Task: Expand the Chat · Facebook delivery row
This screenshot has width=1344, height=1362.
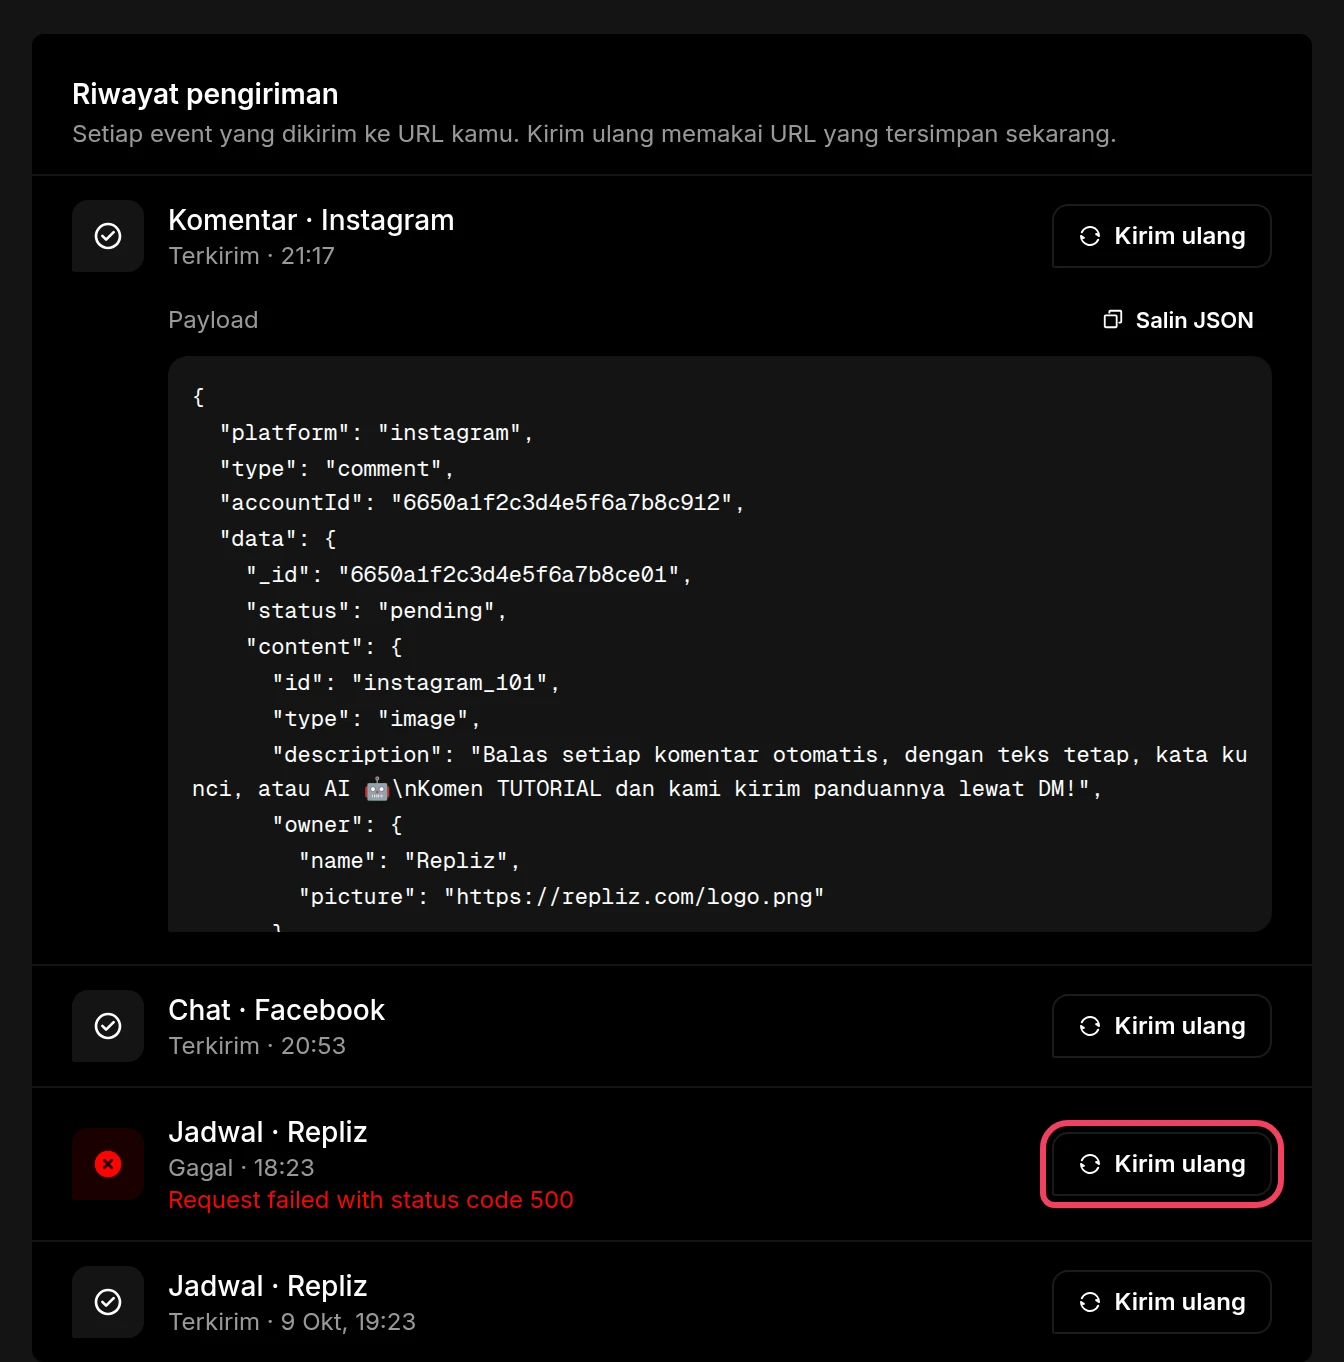Action: [276, 1010]
